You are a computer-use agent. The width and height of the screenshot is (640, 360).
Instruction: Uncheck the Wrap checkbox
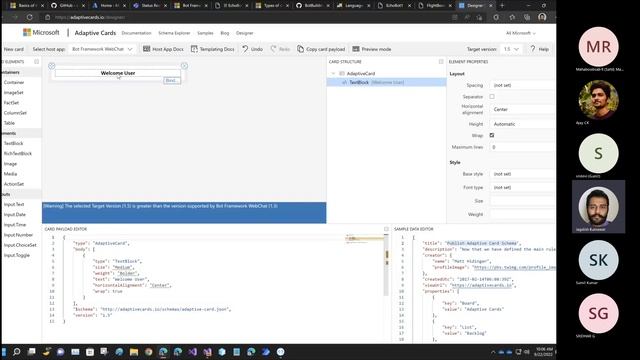(492, 135)
